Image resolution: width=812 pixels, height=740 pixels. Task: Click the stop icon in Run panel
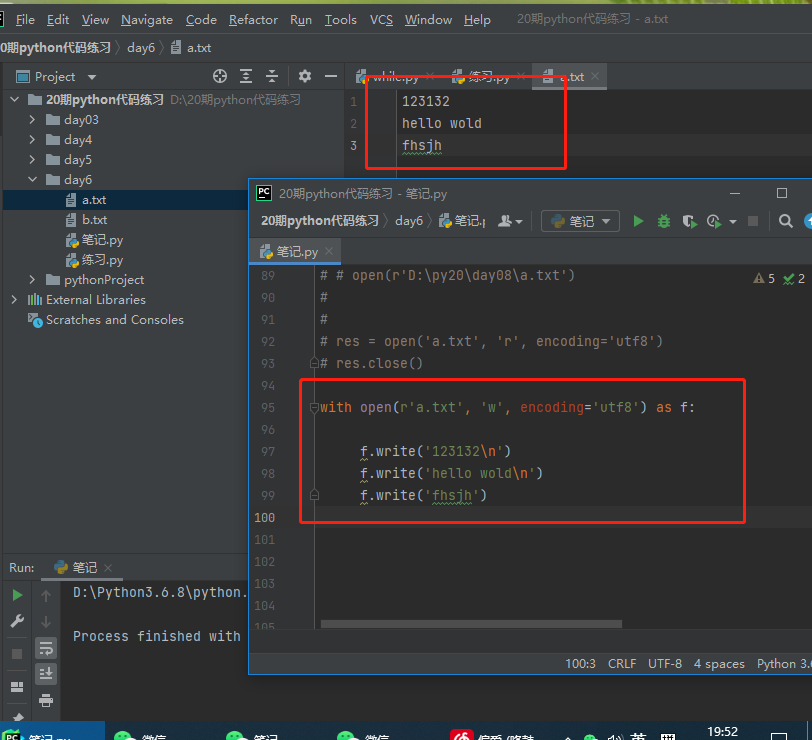[17, 654]
